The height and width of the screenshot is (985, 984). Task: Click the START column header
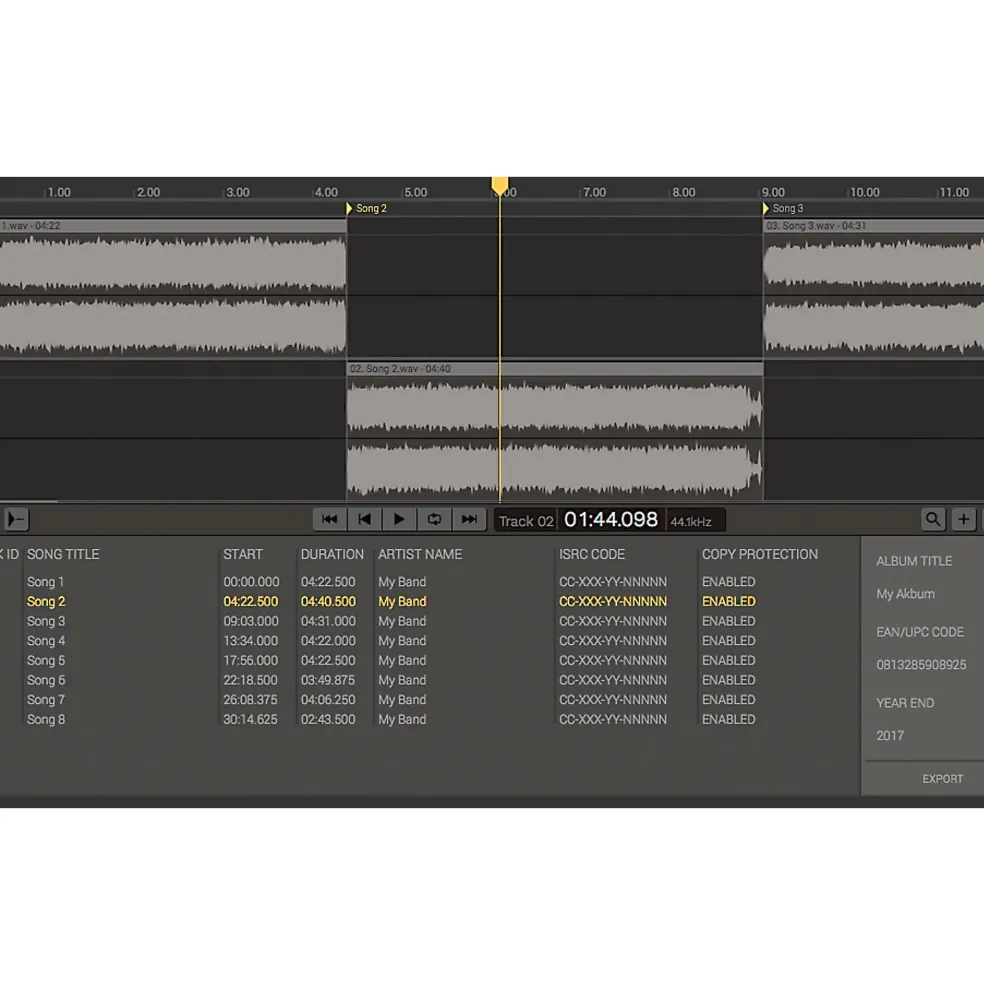point(243,554)
